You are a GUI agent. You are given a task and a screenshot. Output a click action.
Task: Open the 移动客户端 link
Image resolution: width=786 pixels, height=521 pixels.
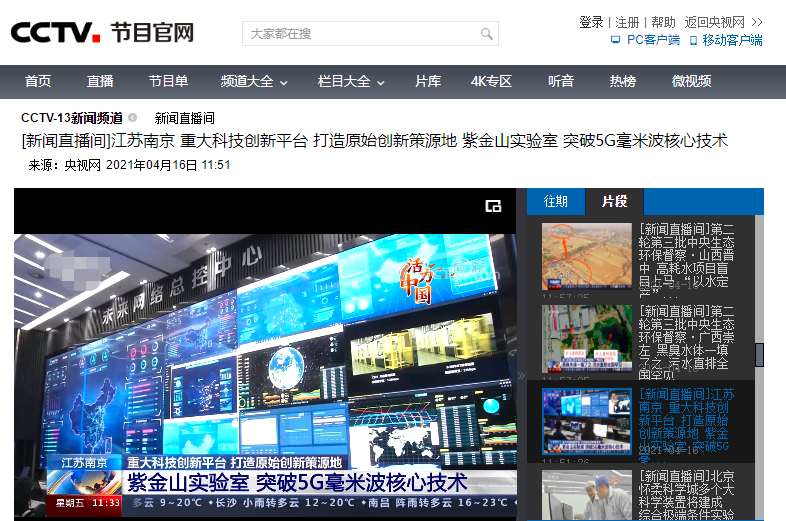pos(732,40)
